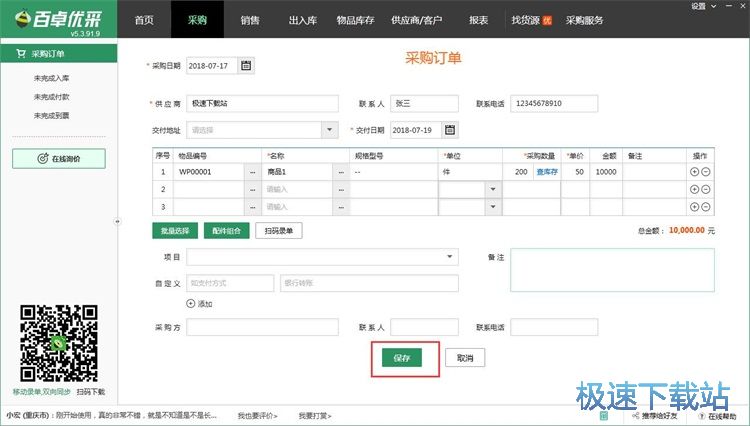The height and width of the screenshot is (426, 750).
Task: Click the item code cell WP00001
Action: tap(209, 172)
